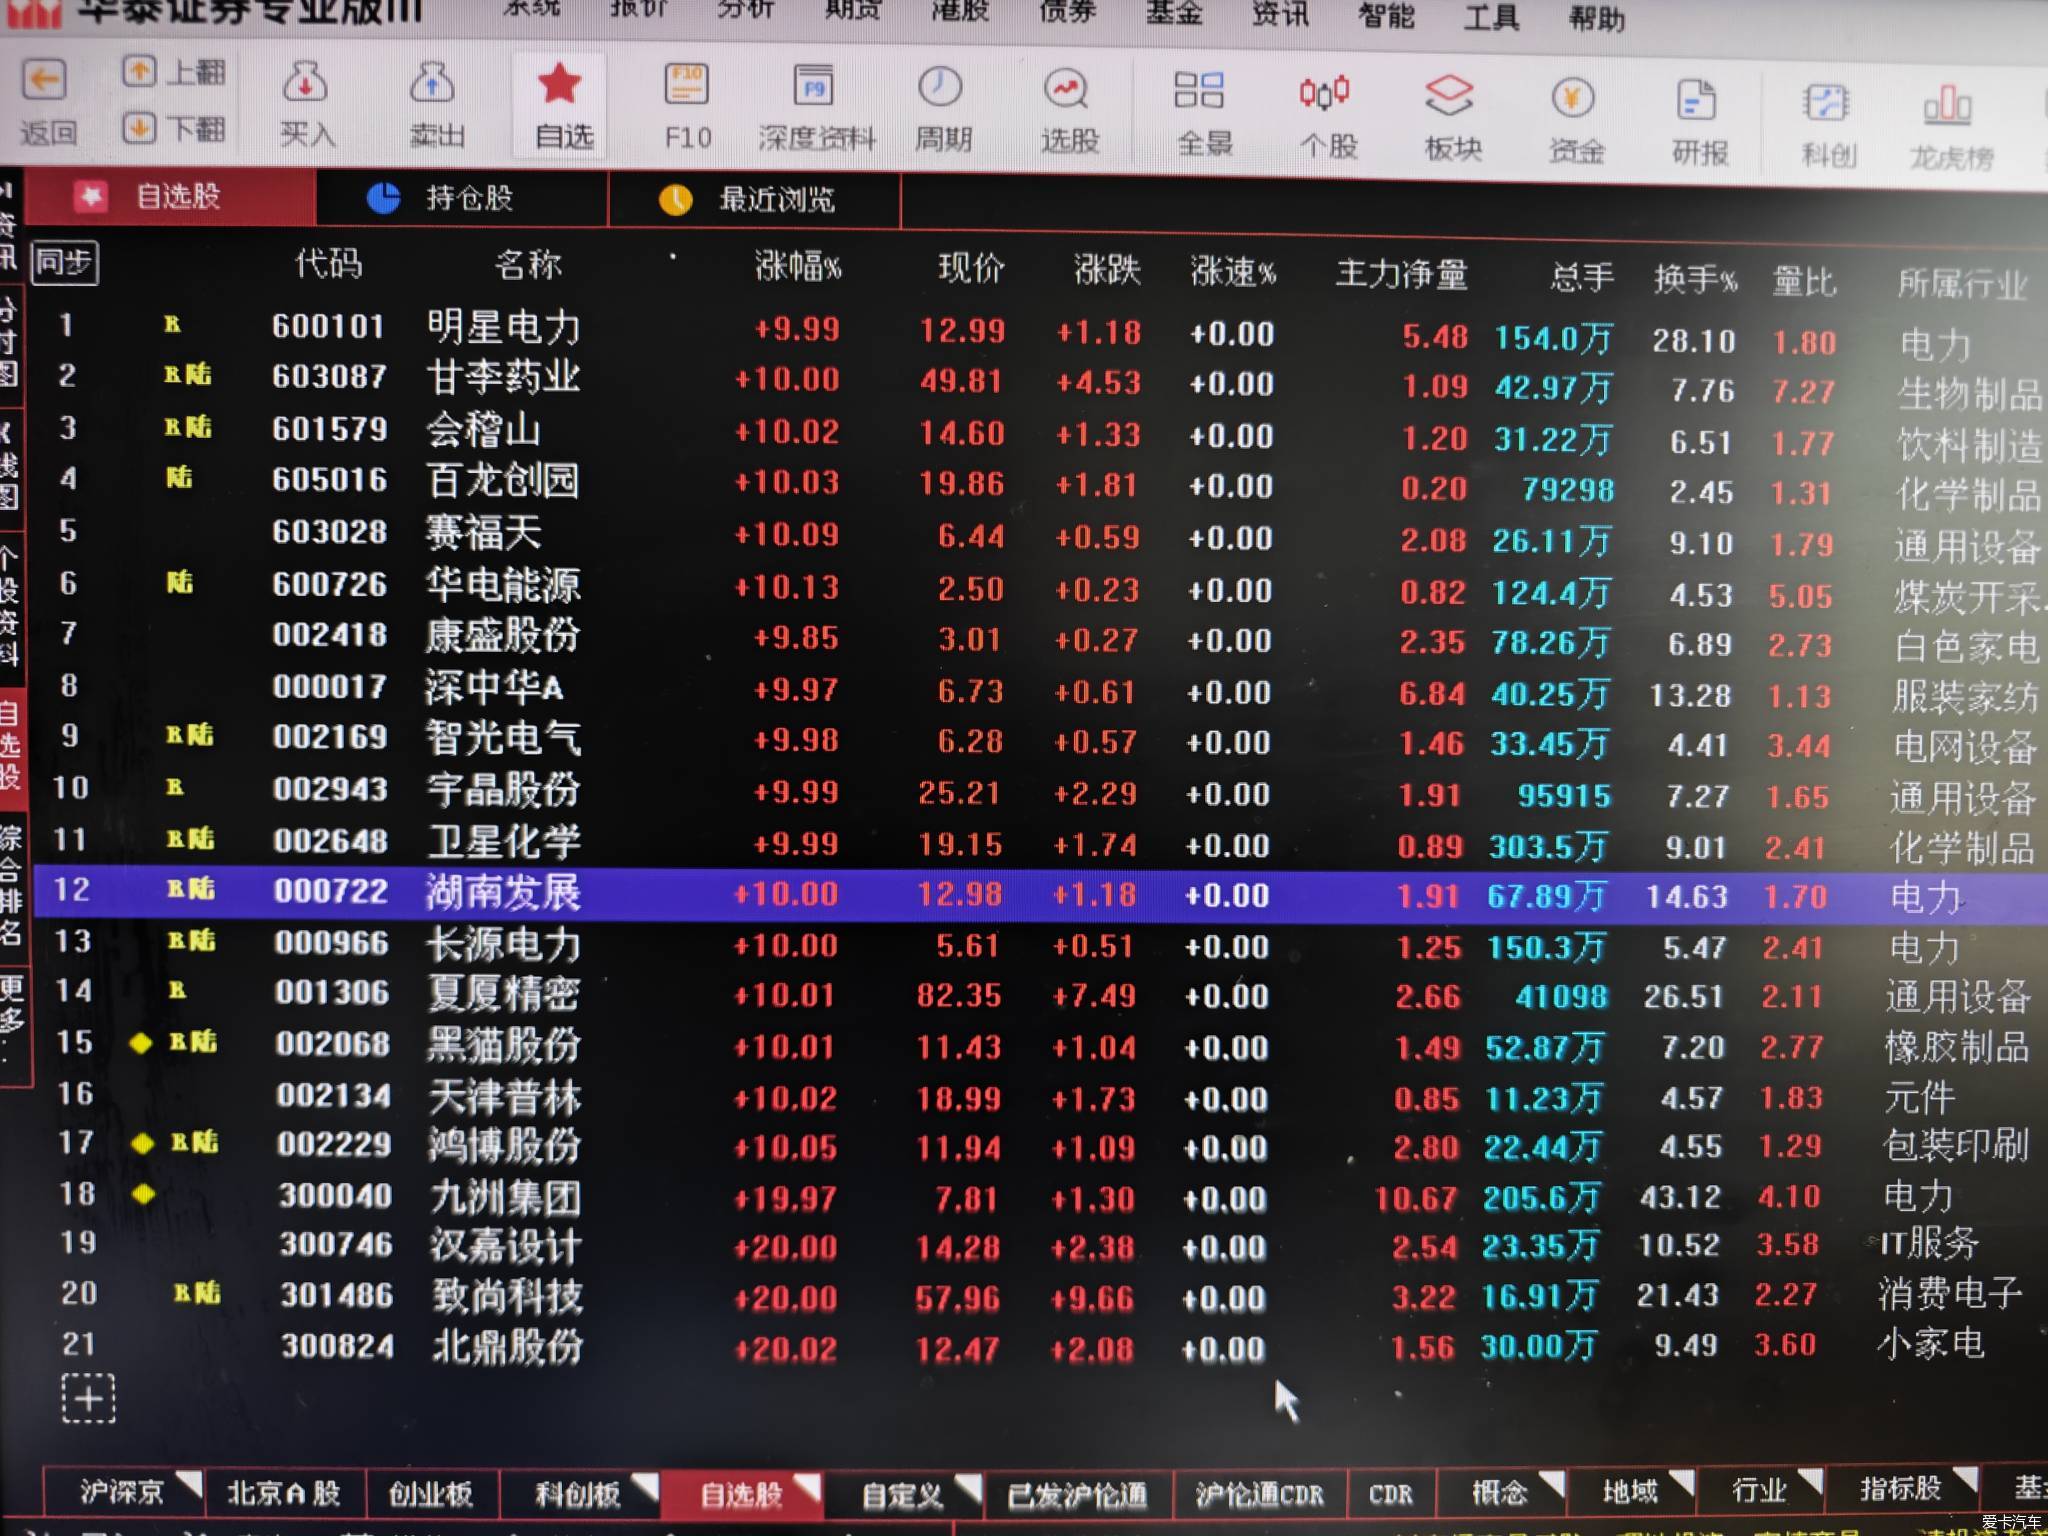
Task: Switch to the 持仓股 tab
Action: tap(462, 198)
